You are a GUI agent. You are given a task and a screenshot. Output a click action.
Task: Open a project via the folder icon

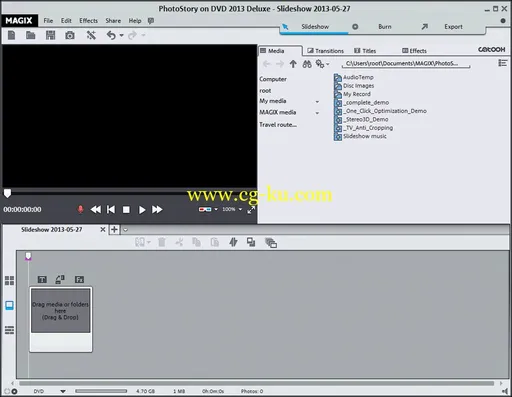[x=31, y=35]
